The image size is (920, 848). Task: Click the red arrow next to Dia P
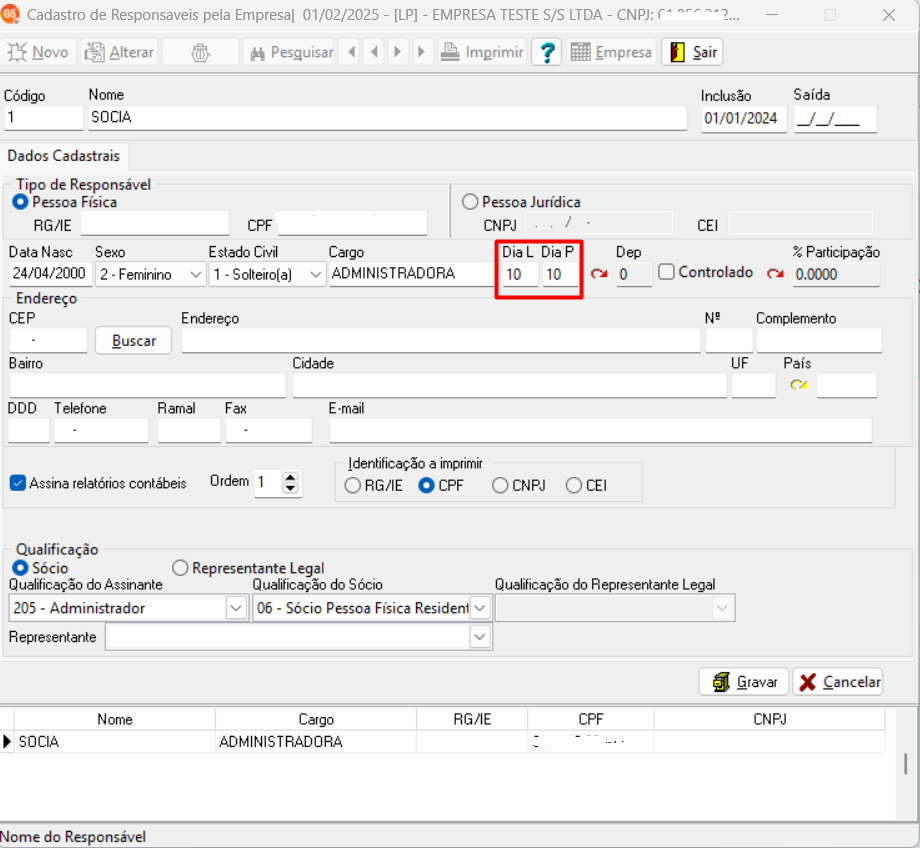[x=599, y=273]
